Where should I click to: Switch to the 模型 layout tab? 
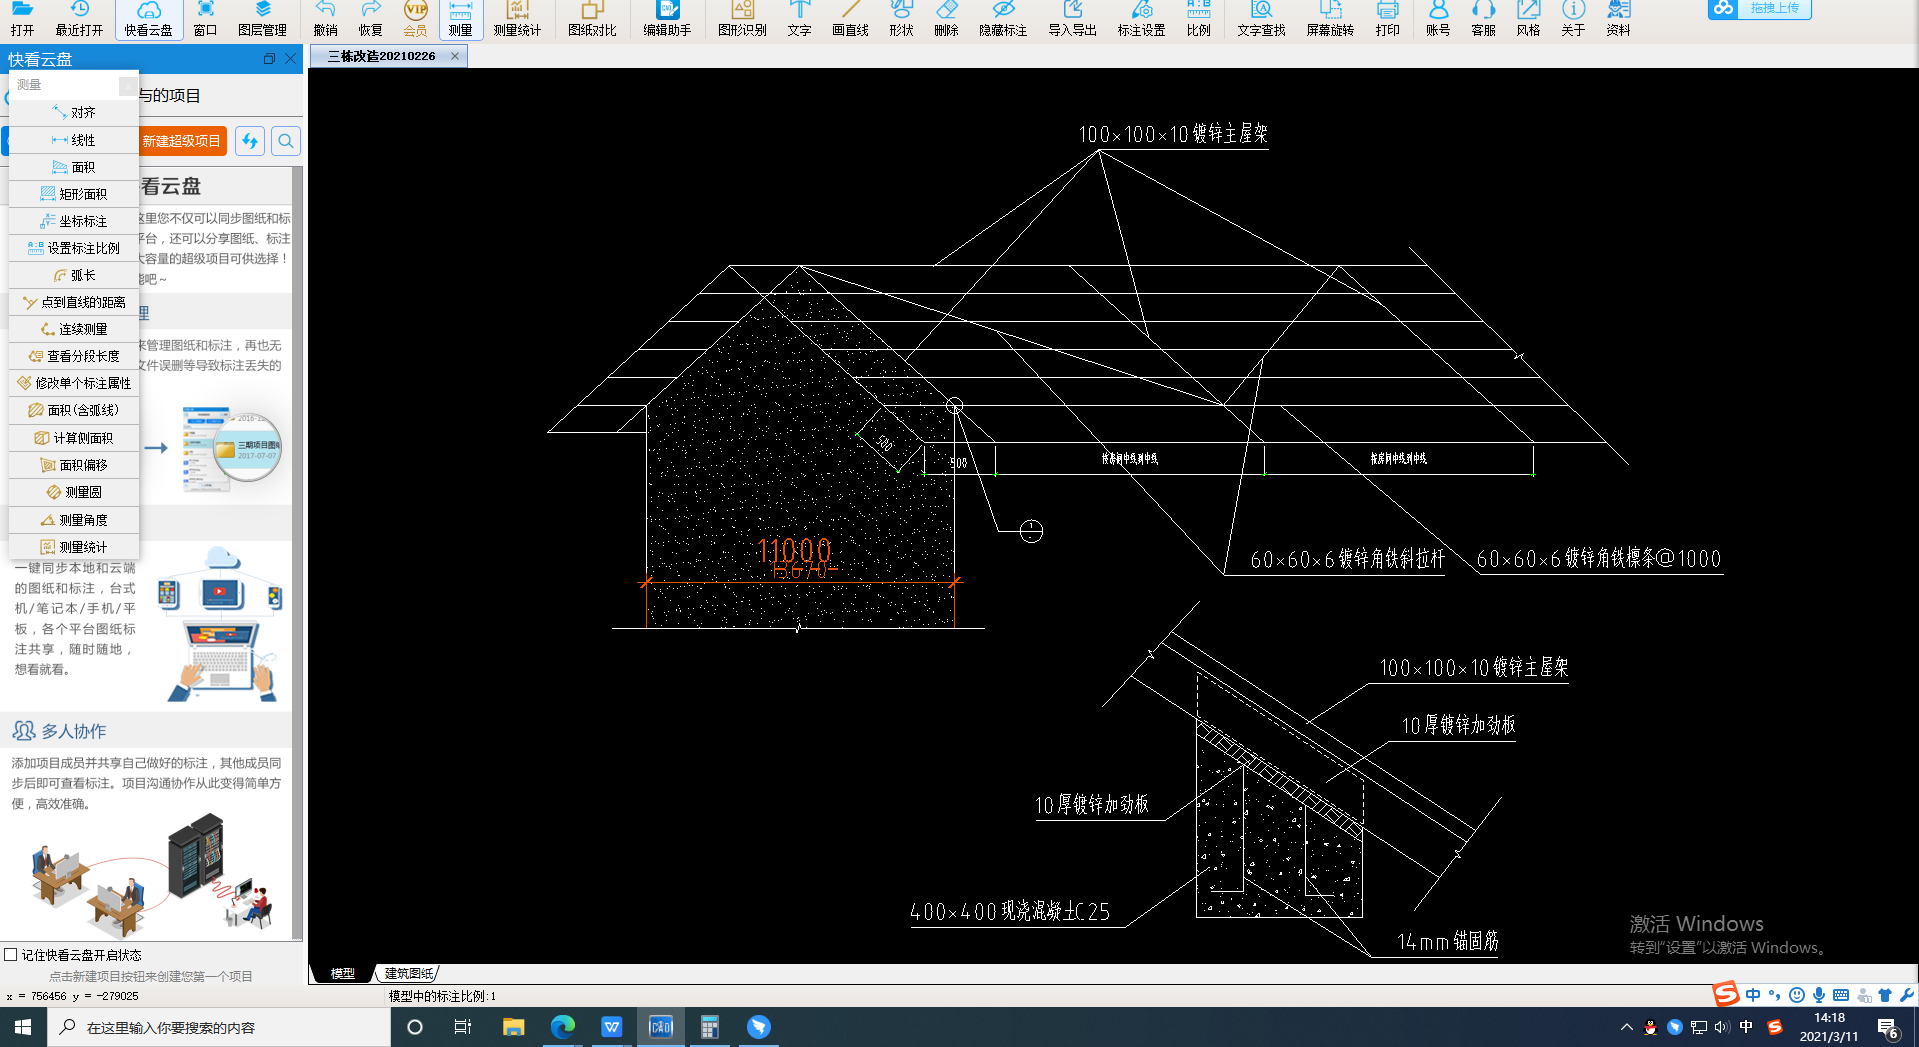343,973
